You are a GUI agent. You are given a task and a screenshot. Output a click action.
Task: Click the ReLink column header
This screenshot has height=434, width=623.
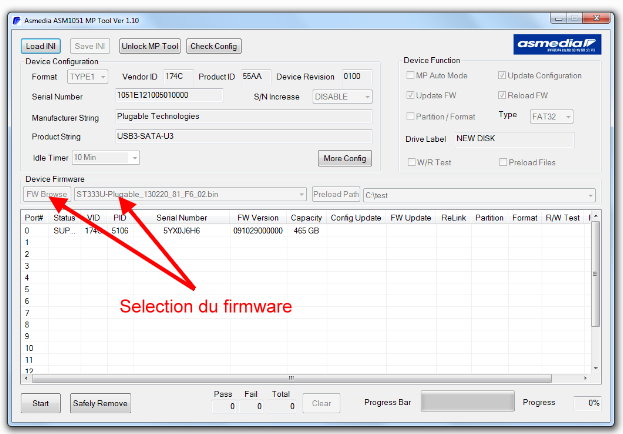pyautogui.click(x=454, y=218)
